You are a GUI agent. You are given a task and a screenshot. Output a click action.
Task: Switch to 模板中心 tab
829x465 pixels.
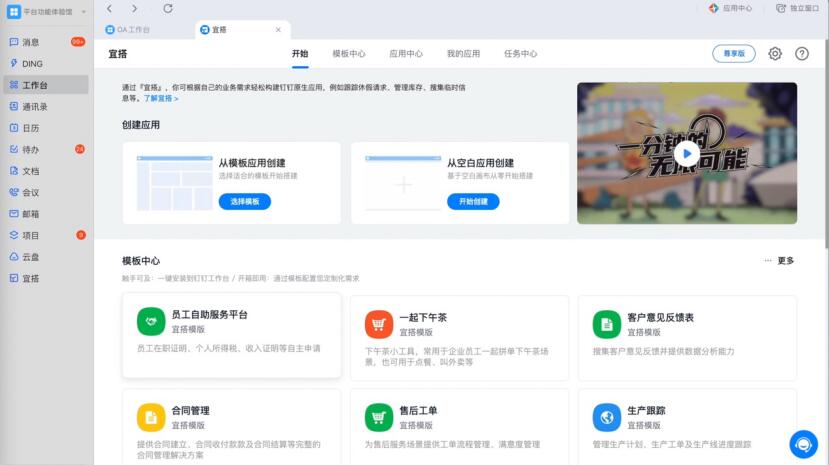pyautogui.click(x=349, y=53)
